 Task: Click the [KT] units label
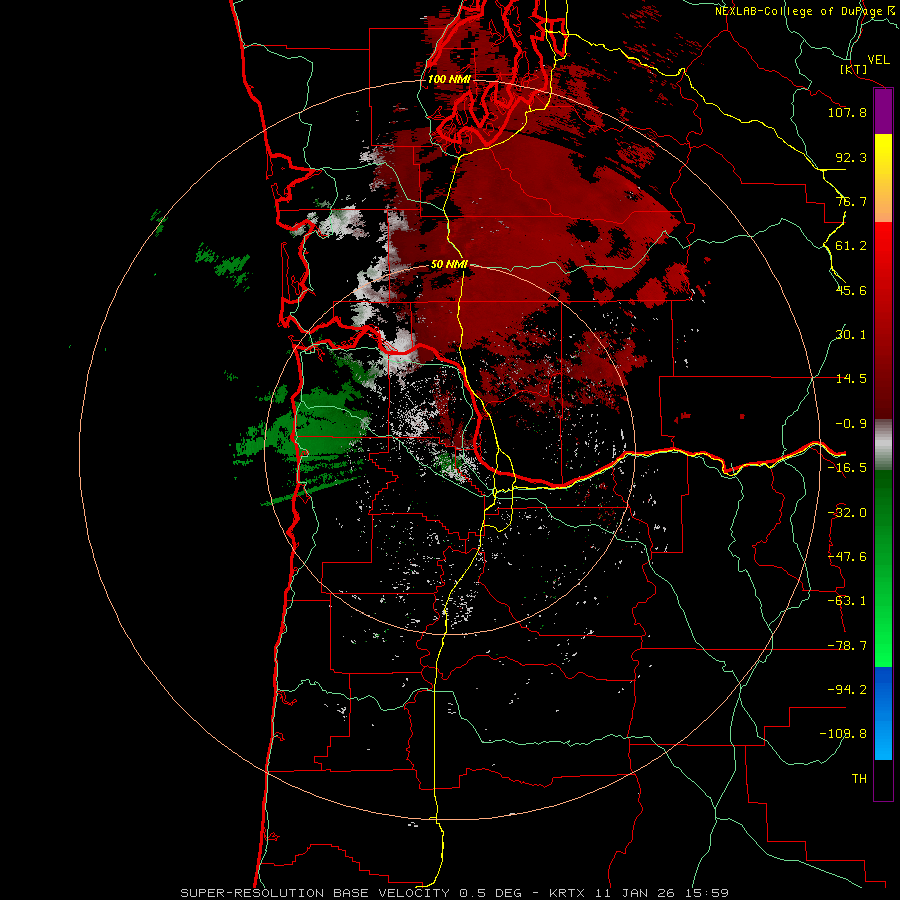point(854,69)
